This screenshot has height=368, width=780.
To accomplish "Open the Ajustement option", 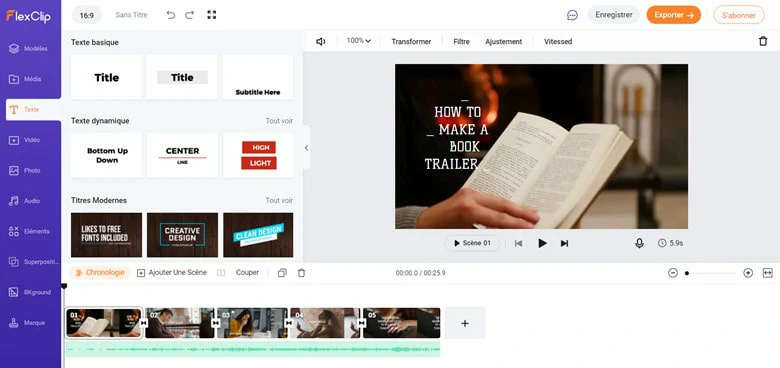I will (503, 42).
